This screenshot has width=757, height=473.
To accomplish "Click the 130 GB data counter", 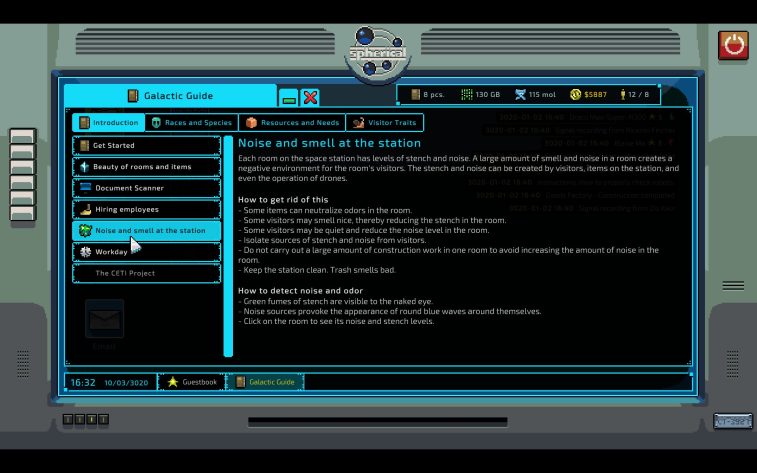I will [480, 95].
